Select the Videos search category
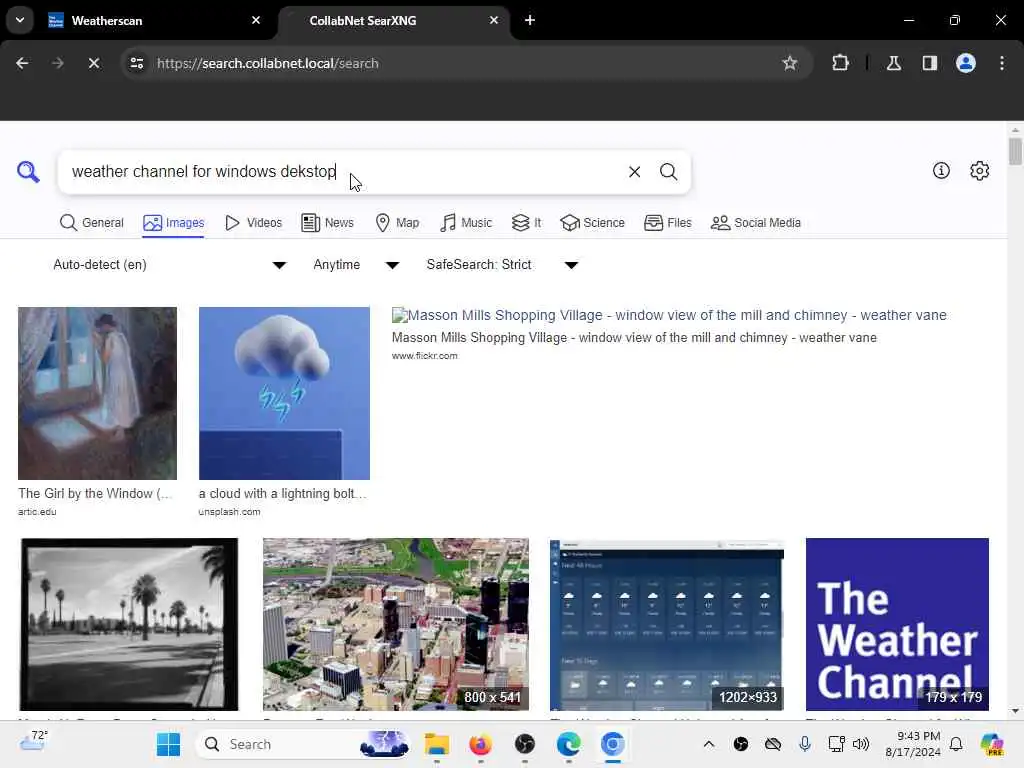This screenshot has height=768, width=1024. tap(253, 223)
